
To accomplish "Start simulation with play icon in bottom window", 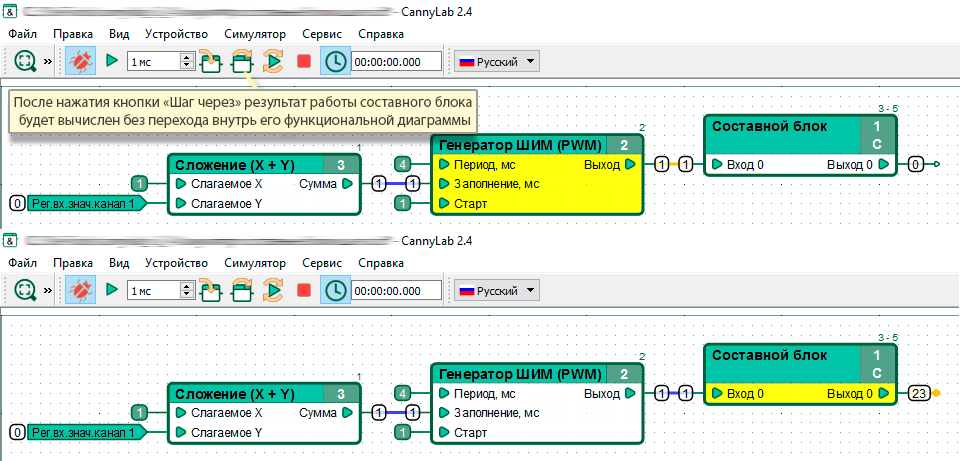I will tap(111, 290).
